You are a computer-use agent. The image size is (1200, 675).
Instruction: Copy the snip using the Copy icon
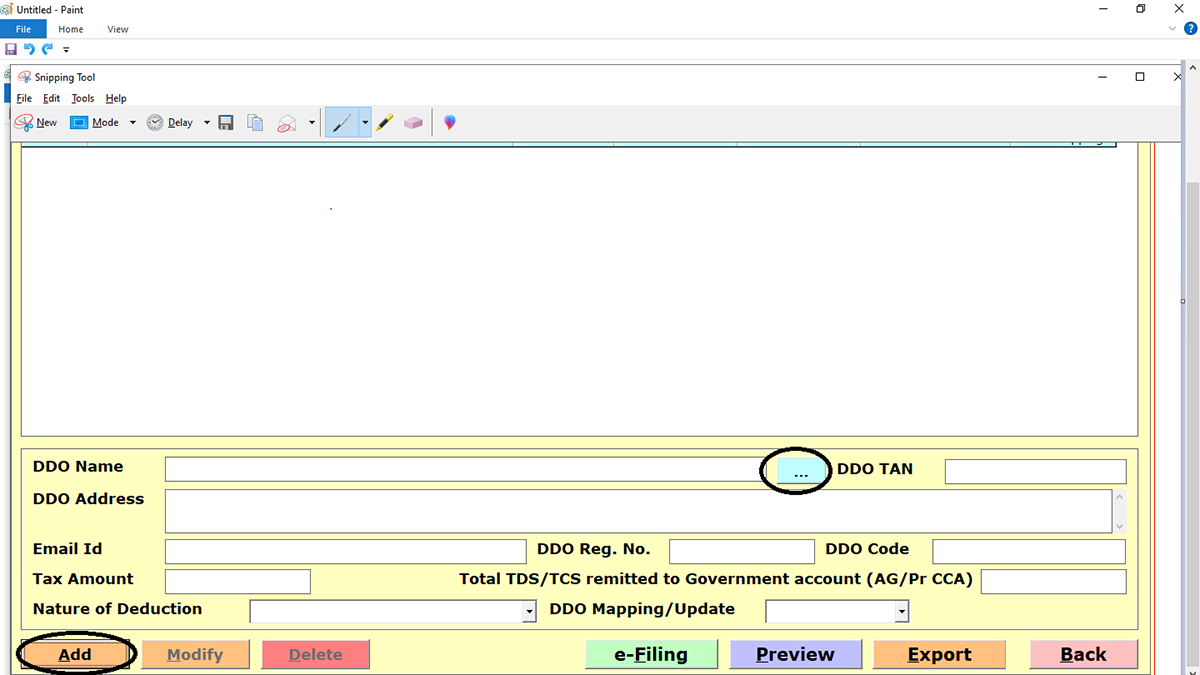pos(255,122)
